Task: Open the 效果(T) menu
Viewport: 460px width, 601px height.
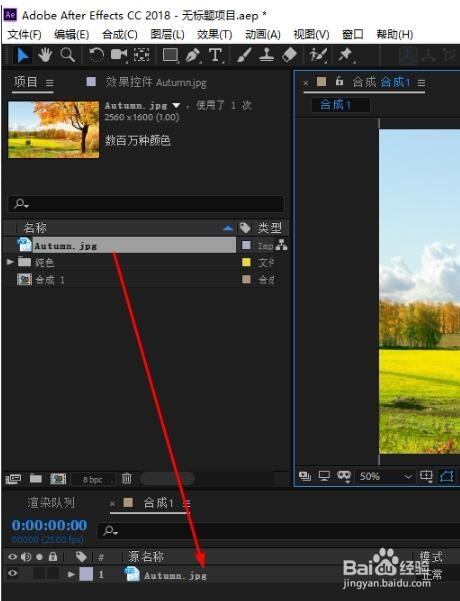Action: click(215, 34)
